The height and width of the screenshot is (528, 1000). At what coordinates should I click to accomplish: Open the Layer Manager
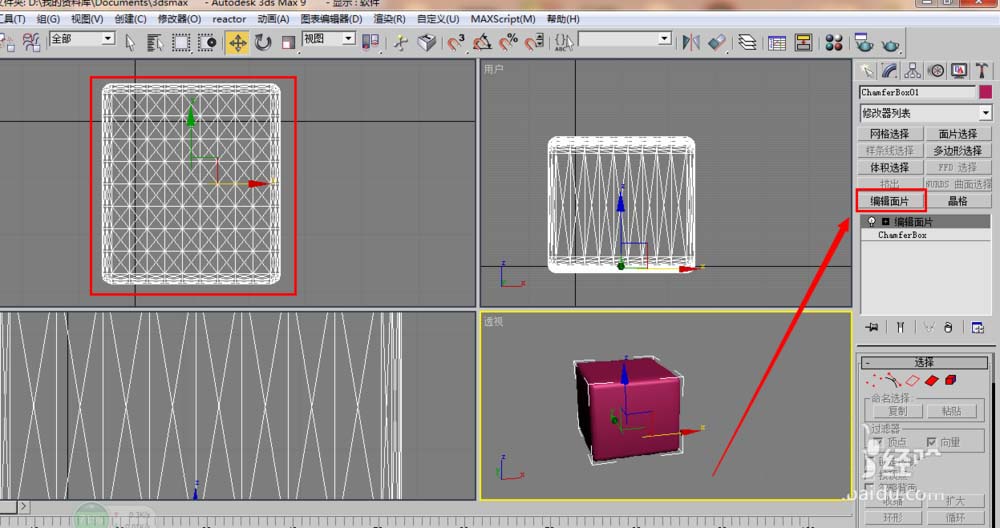[747, 42]
